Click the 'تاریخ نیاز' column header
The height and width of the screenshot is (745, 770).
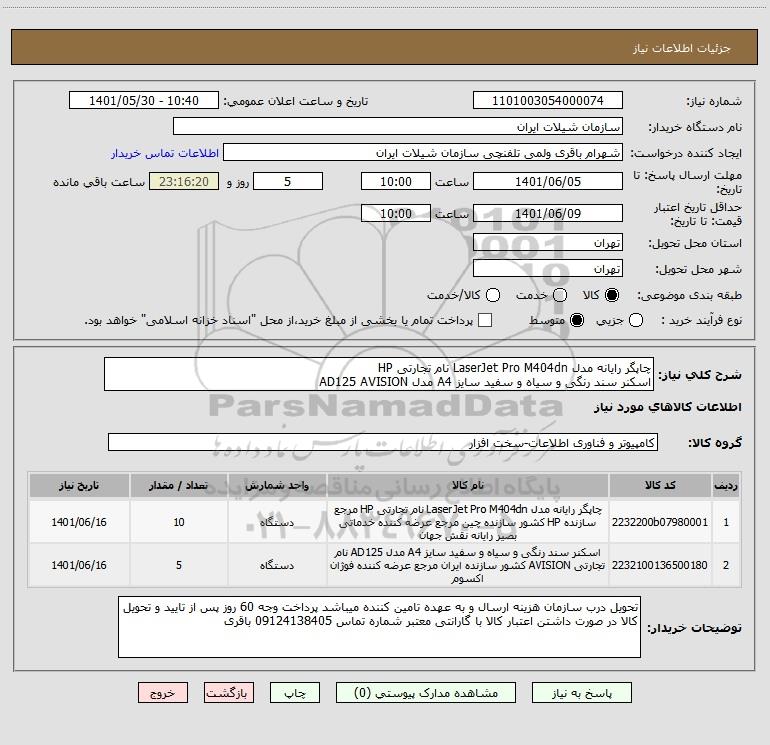click(79, 485)
